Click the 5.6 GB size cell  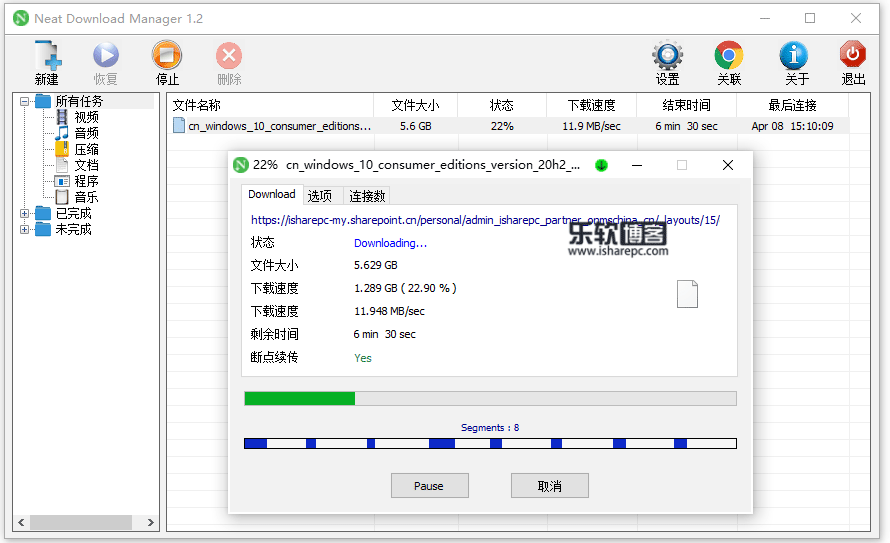(x=415, y=126)
